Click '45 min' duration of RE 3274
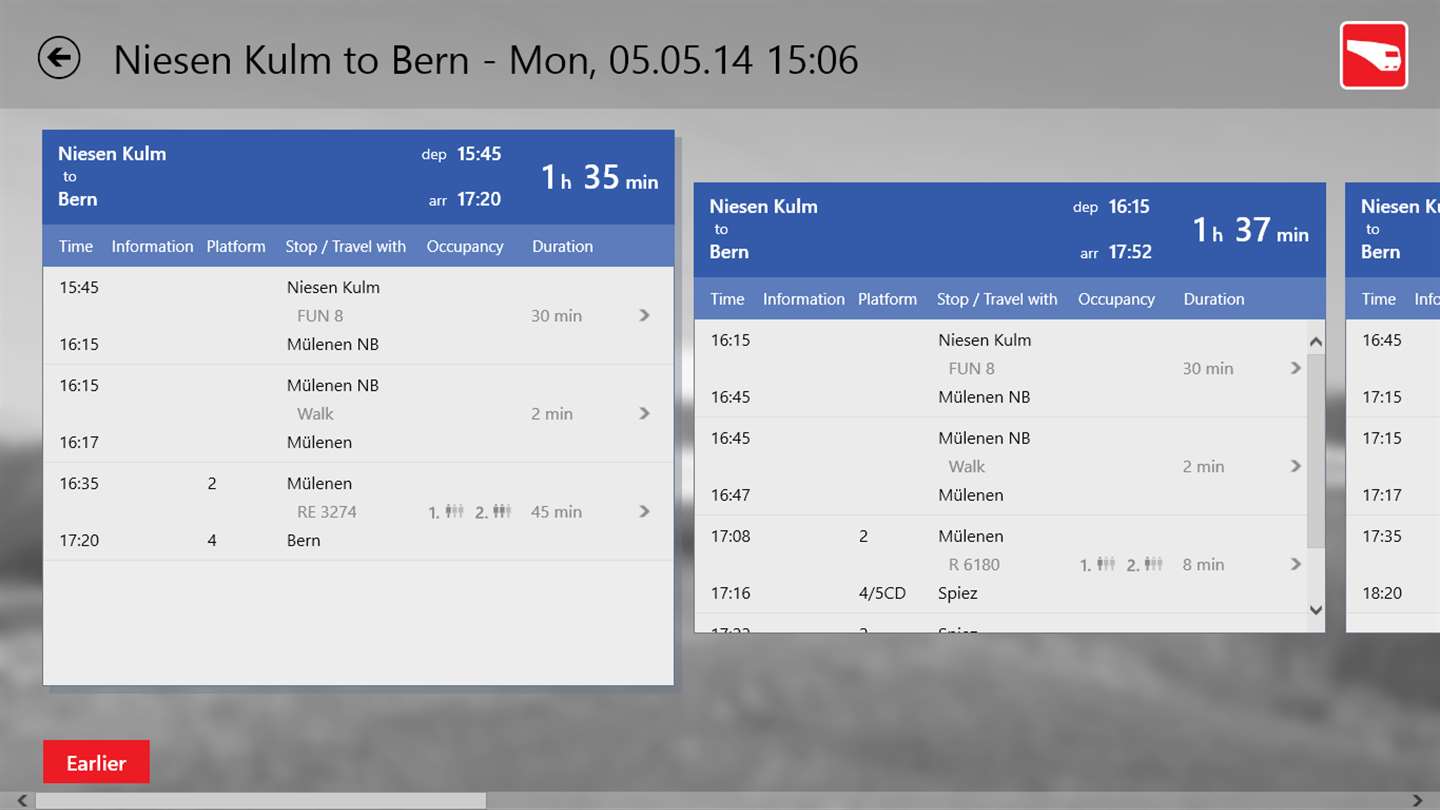Viewport: 1440px width, 810px height. point(556,511)
